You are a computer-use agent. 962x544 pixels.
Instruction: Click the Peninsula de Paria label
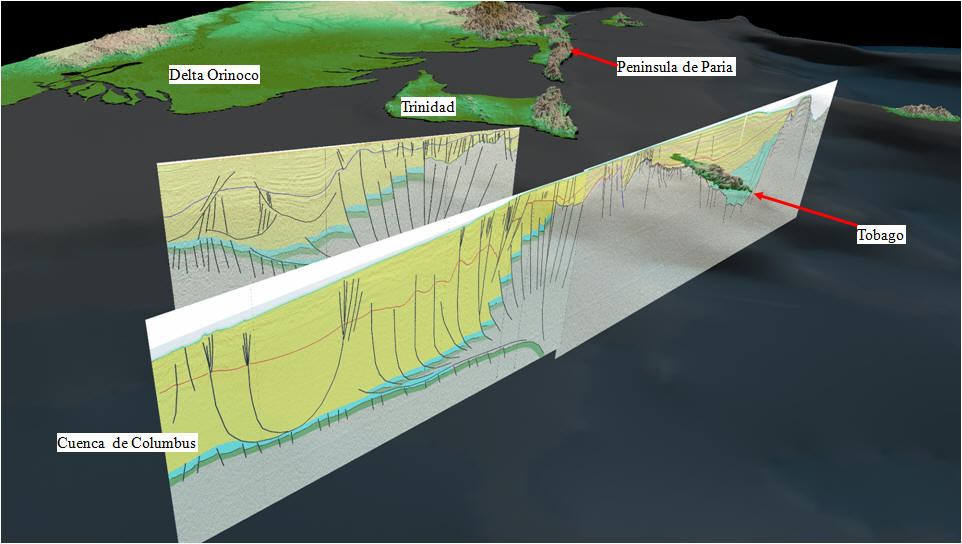675,67
